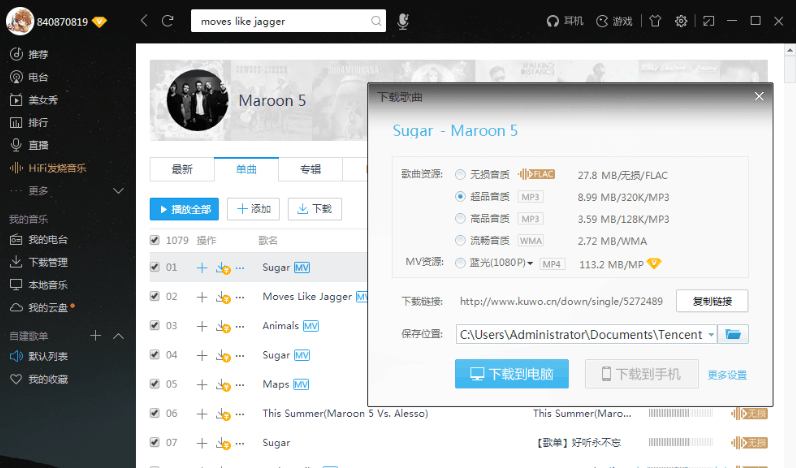Switch to 单曲 tab
Screen dimensions: 796x468
(246, 169)
